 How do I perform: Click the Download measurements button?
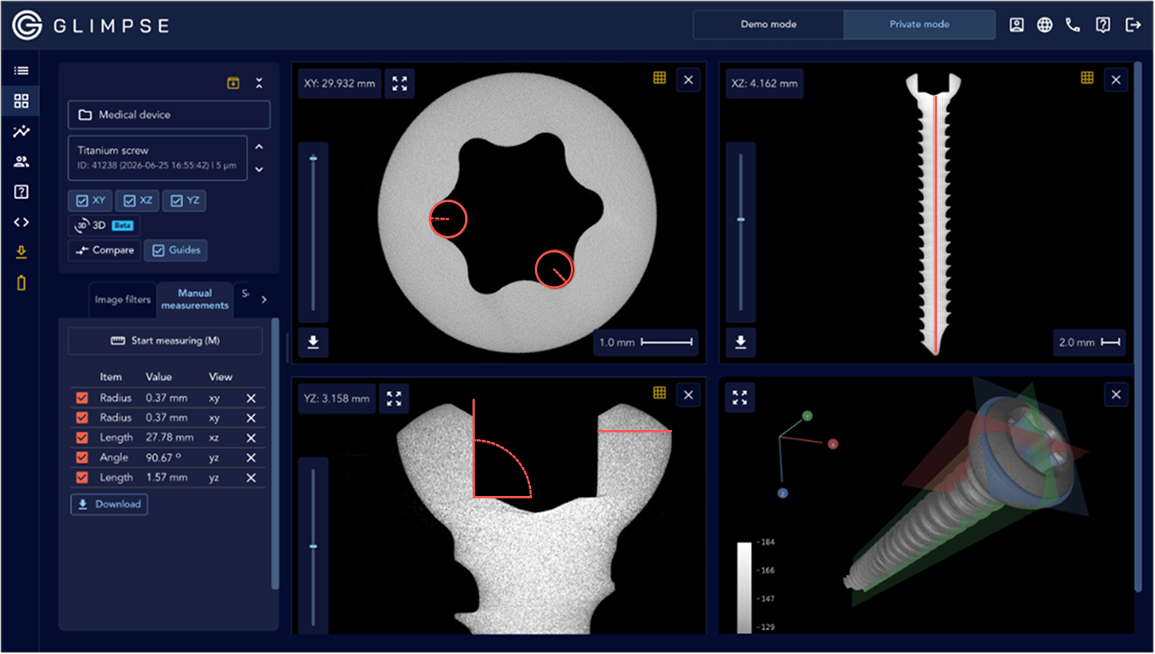(109, 504)
